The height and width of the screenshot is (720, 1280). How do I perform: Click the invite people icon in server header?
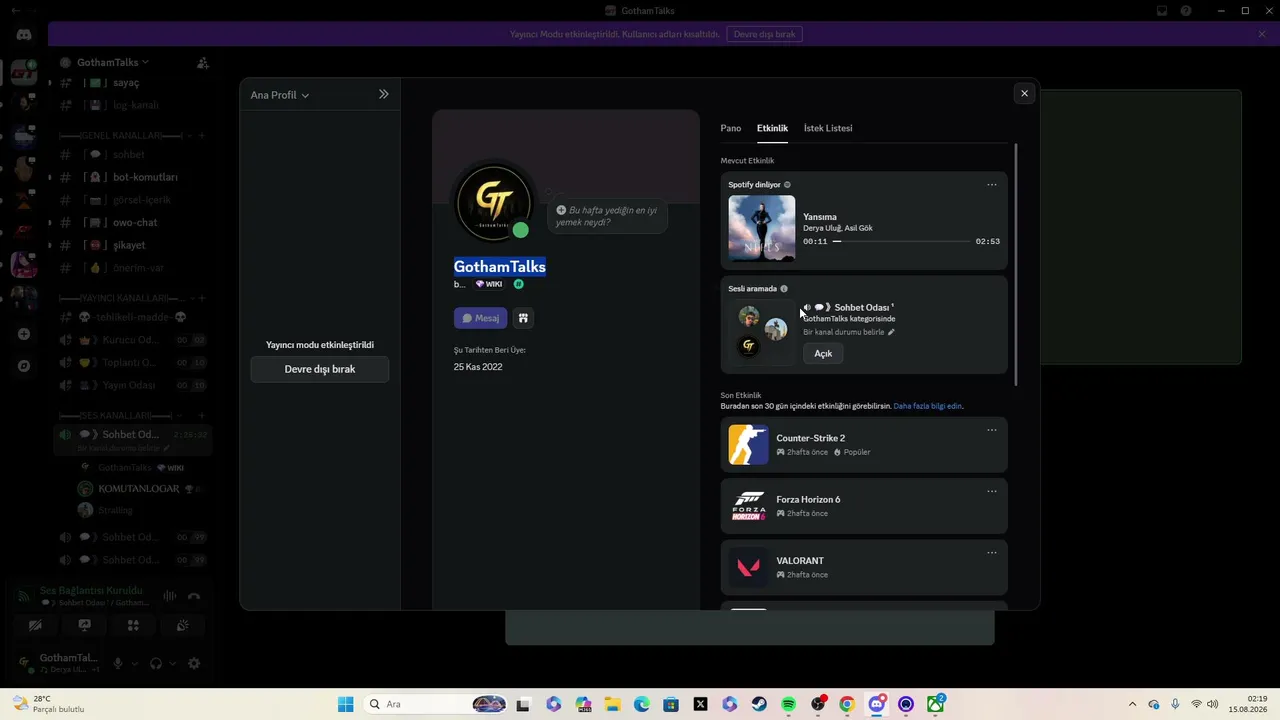click(x=203, y=63)
